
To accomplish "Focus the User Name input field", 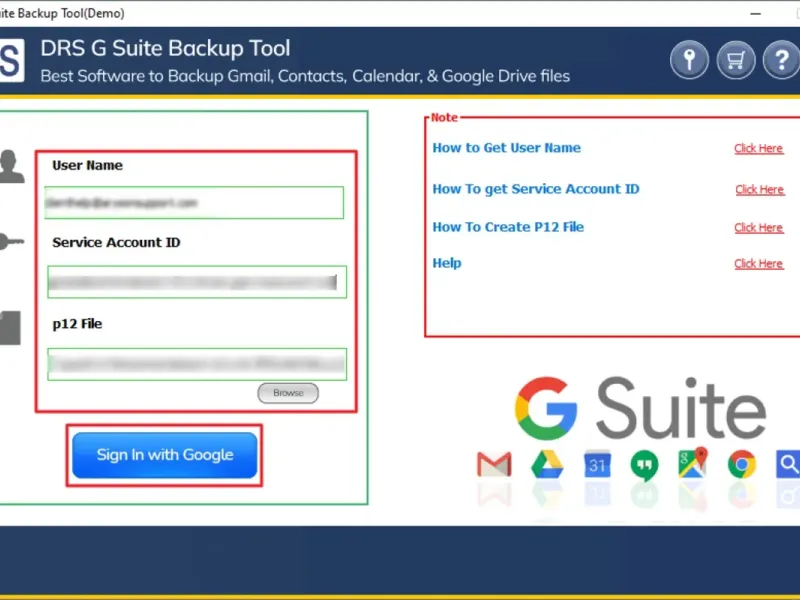I will [x=194, y=203].
